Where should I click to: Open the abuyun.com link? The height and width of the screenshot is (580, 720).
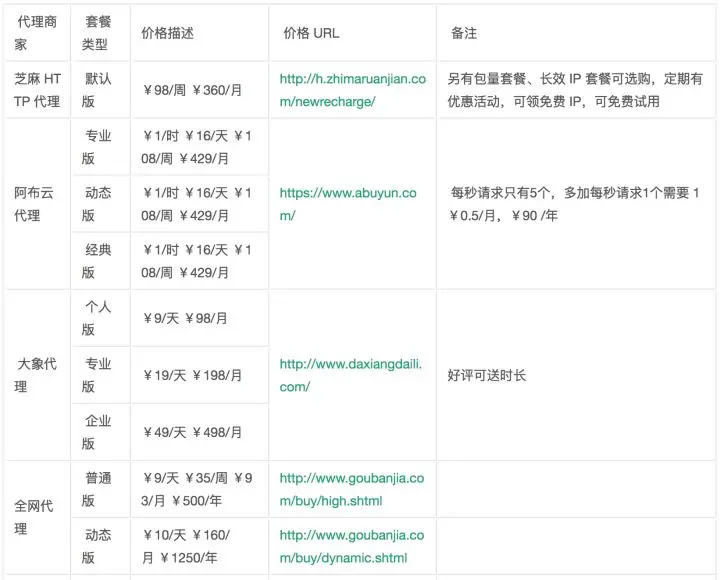[x=348, y=204]
